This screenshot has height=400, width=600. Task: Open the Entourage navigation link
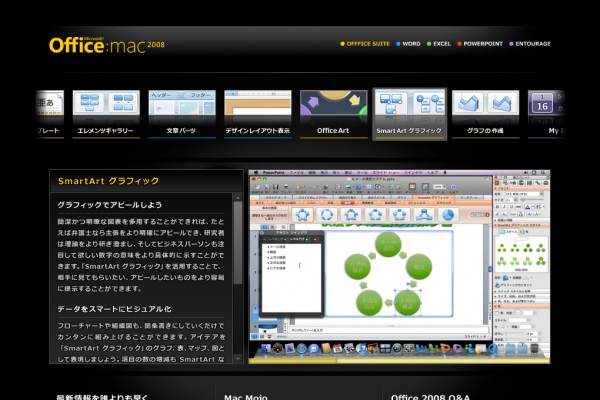(x=530, y=44)
